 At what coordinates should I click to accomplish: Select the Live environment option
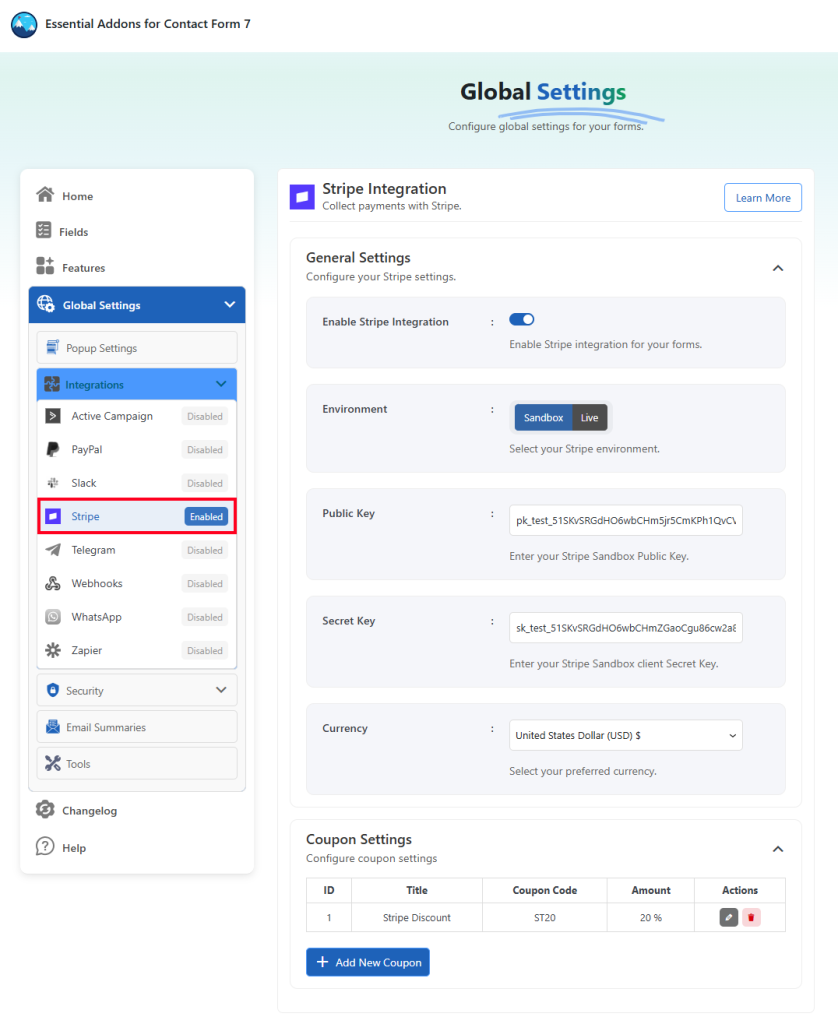click(590, 418)
